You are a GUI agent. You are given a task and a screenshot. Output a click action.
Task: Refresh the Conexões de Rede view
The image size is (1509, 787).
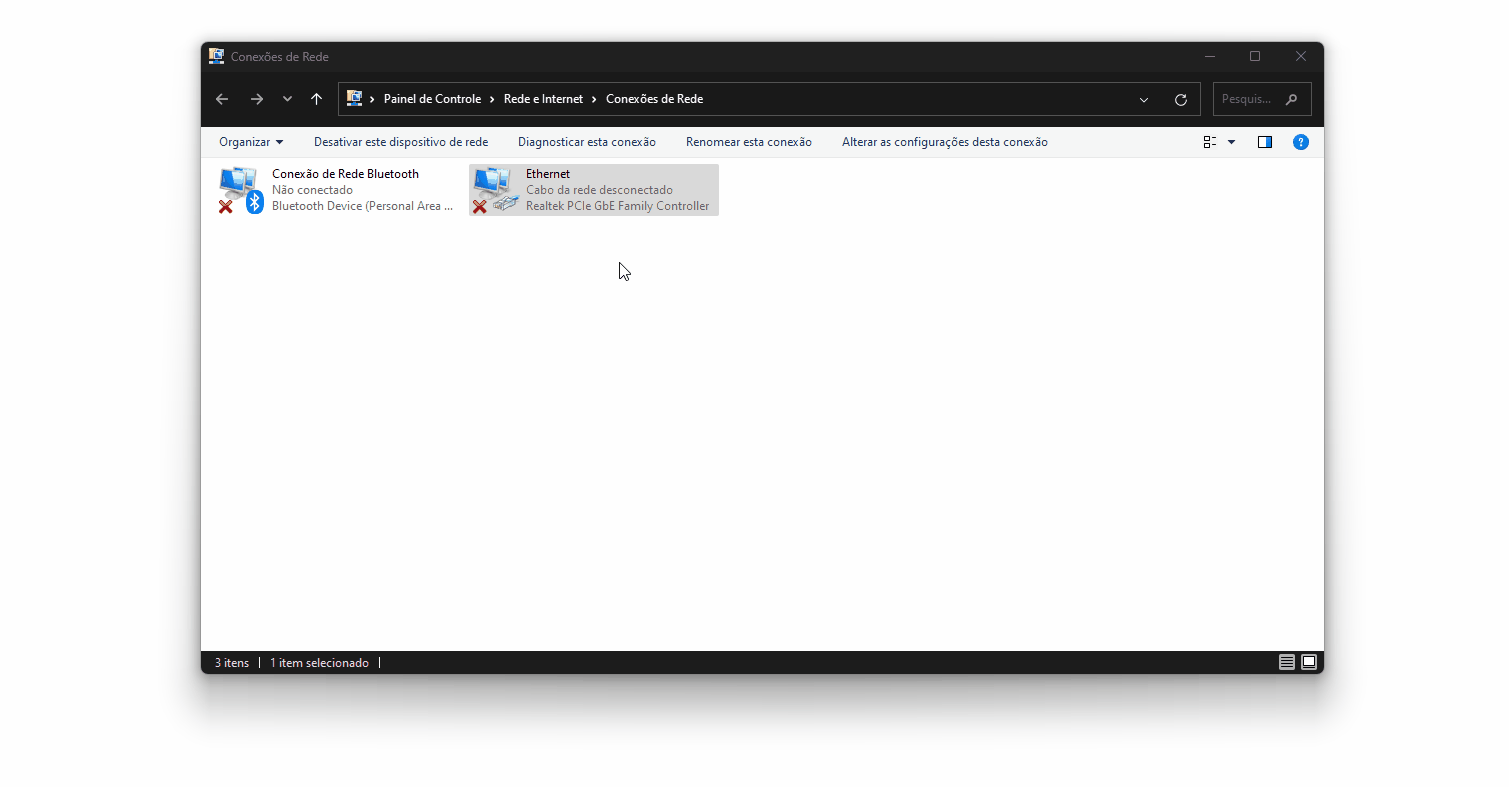1181,100
